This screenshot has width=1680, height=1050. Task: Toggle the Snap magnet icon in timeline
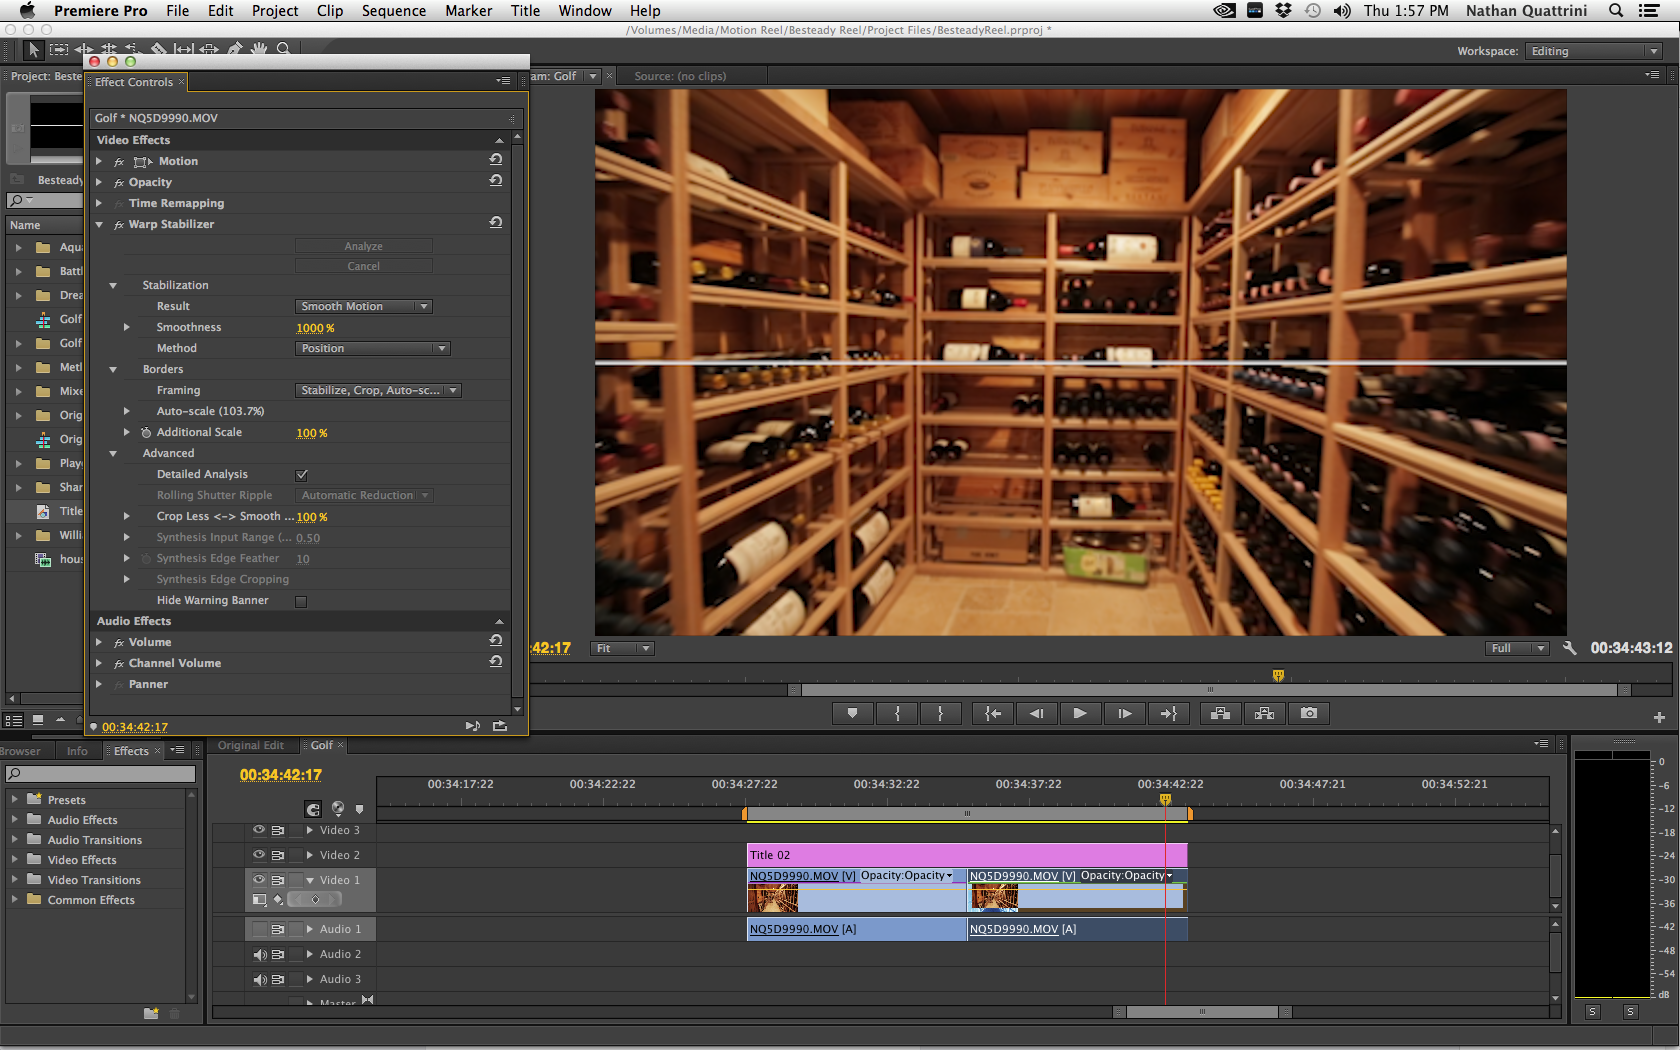pos(313,809)
